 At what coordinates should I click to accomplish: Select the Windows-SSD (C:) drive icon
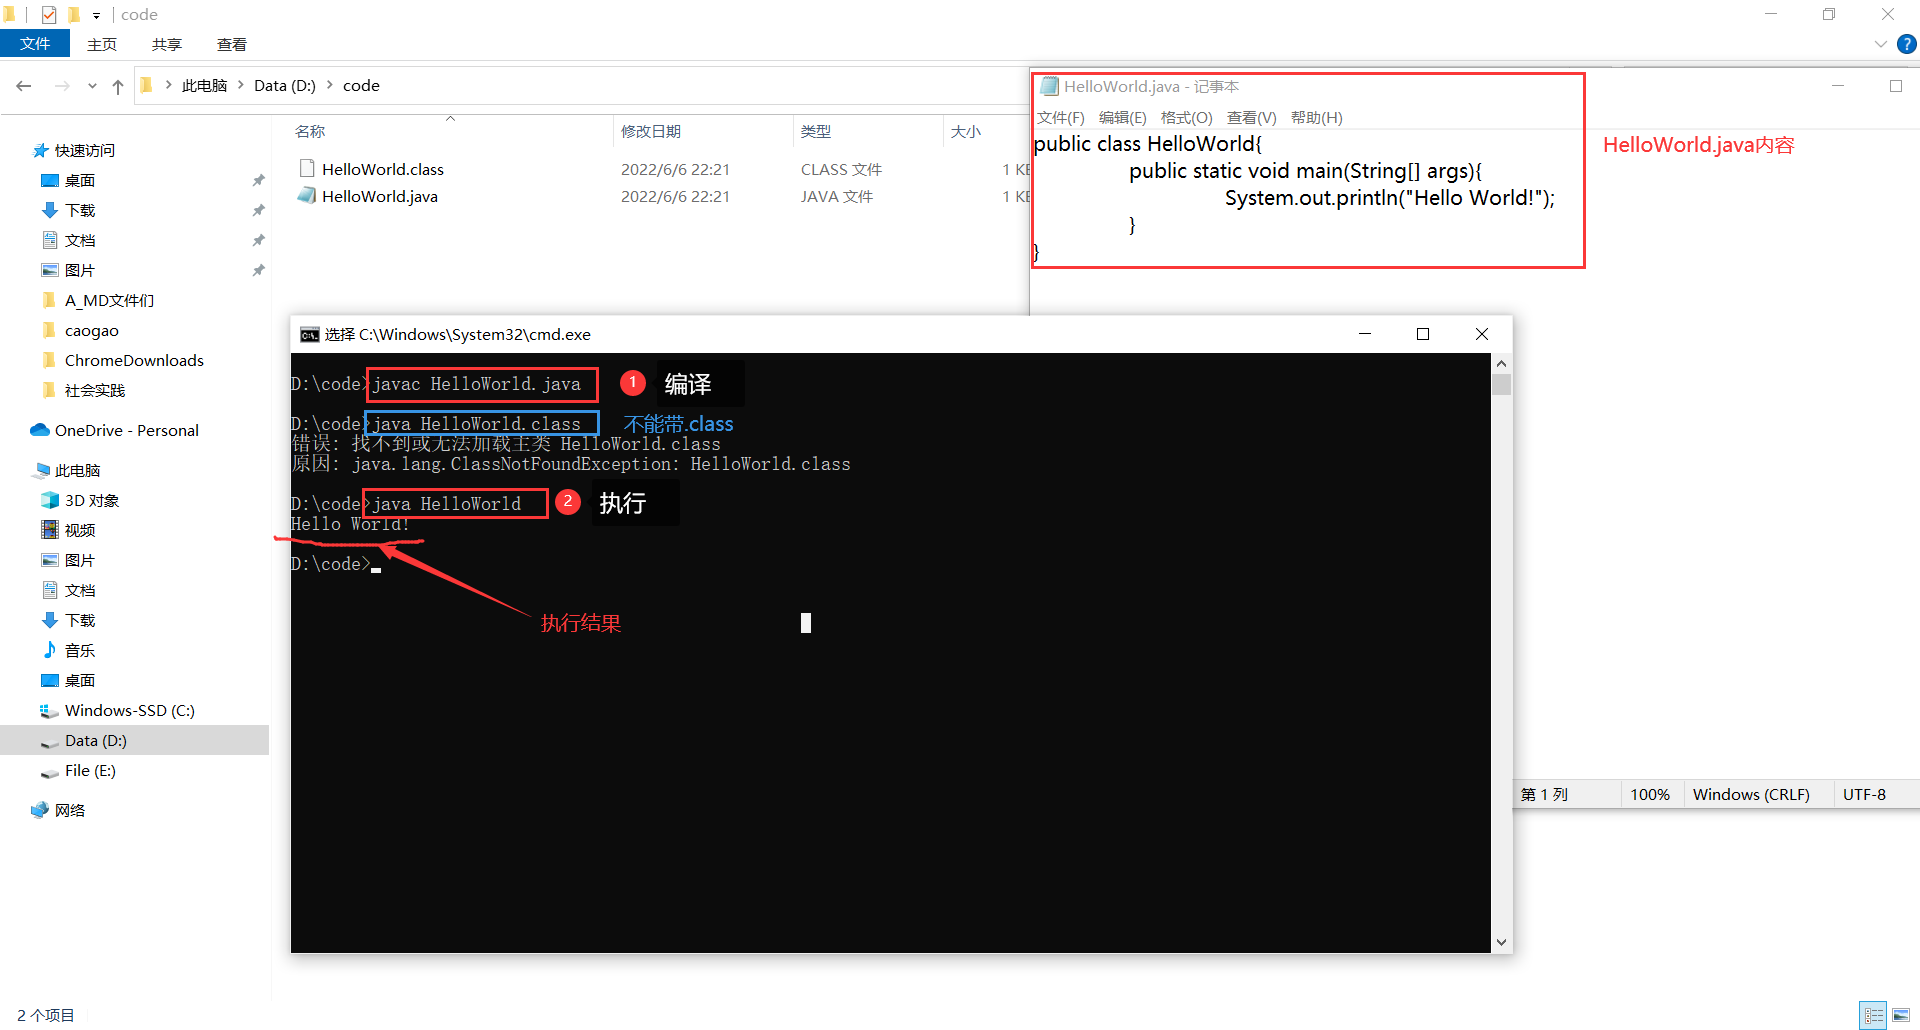pyautogui.click(x=50, y=711)
